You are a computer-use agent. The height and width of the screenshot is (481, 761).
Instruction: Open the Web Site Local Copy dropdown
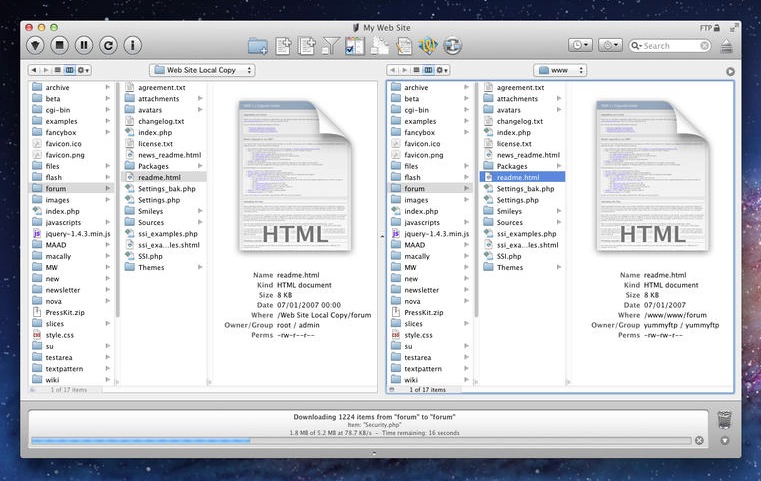201,70
